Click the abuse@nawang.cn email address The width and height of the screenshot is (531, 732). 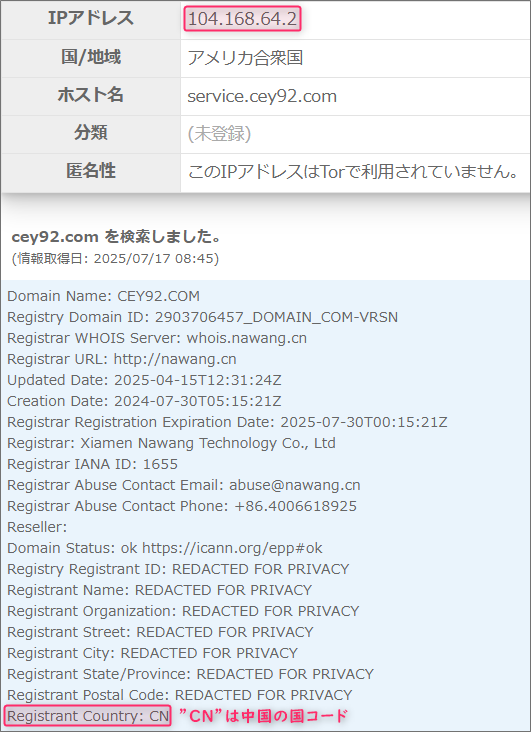tap(295, 485)
